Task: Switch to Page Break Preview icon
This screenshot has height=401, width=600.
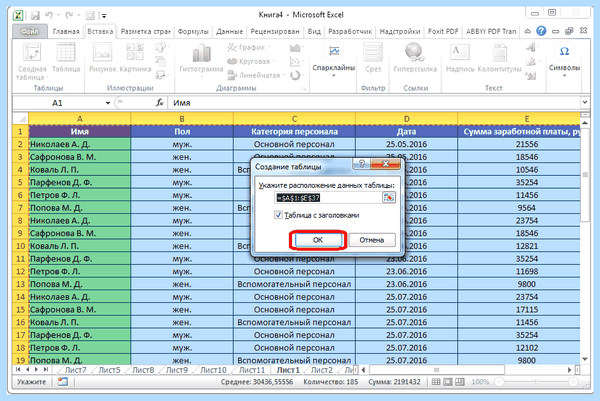Action: [x=460, y=381]
